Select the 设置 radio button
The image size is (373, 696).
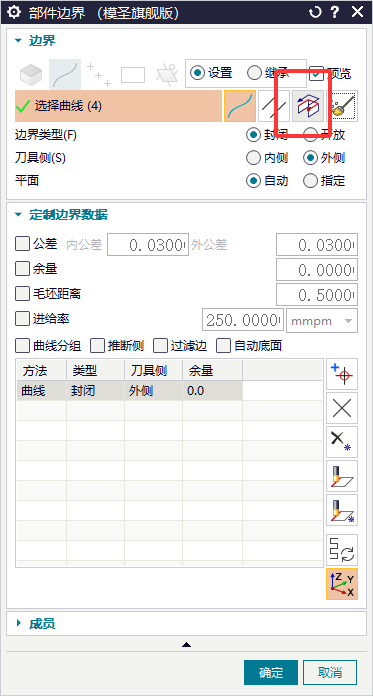[197, 73]
